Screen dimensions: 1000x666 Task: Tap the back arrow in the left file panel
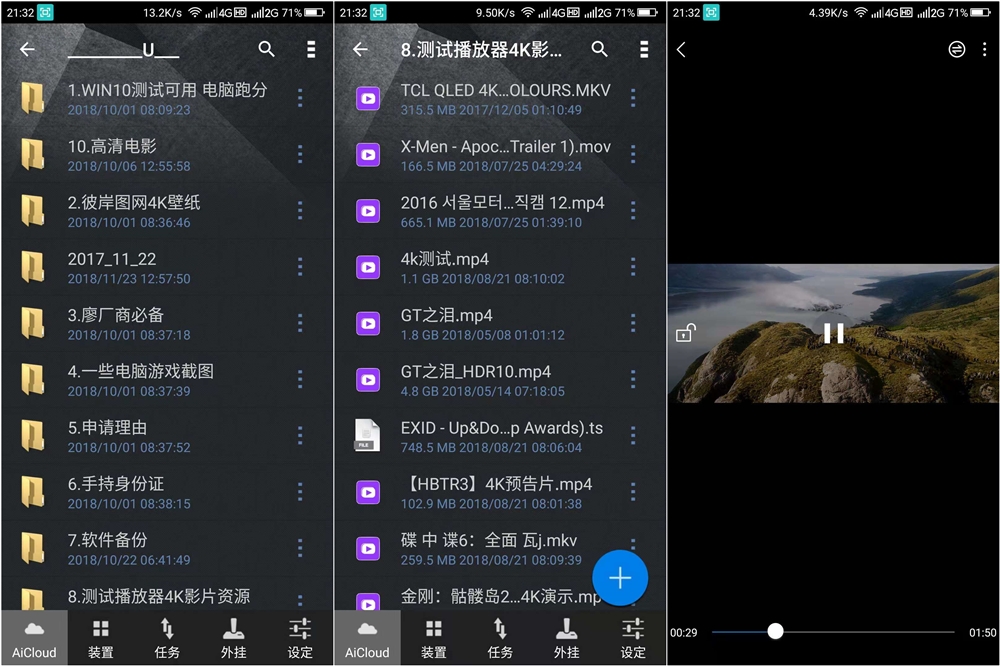click(27, 48)
